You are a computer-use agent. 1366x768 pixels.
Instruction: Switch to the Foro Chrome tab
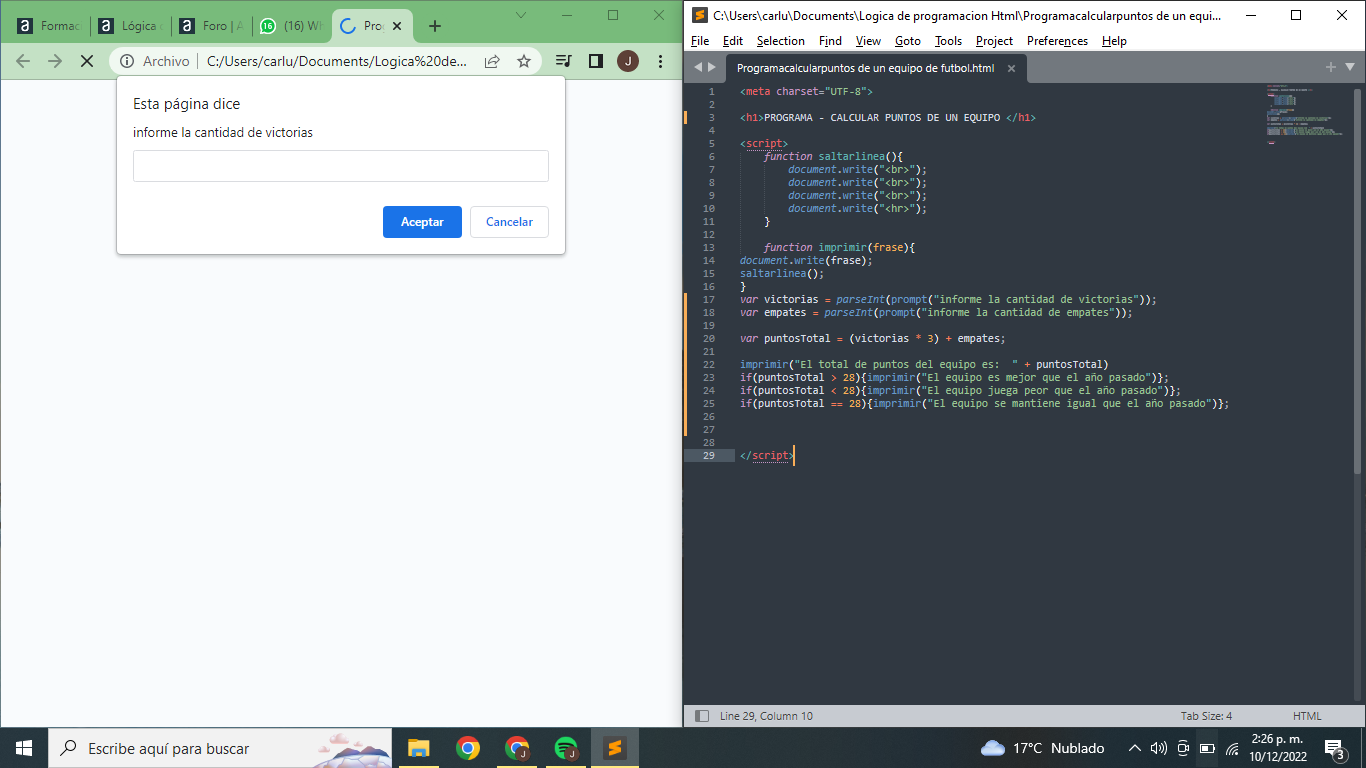(213, 26)
